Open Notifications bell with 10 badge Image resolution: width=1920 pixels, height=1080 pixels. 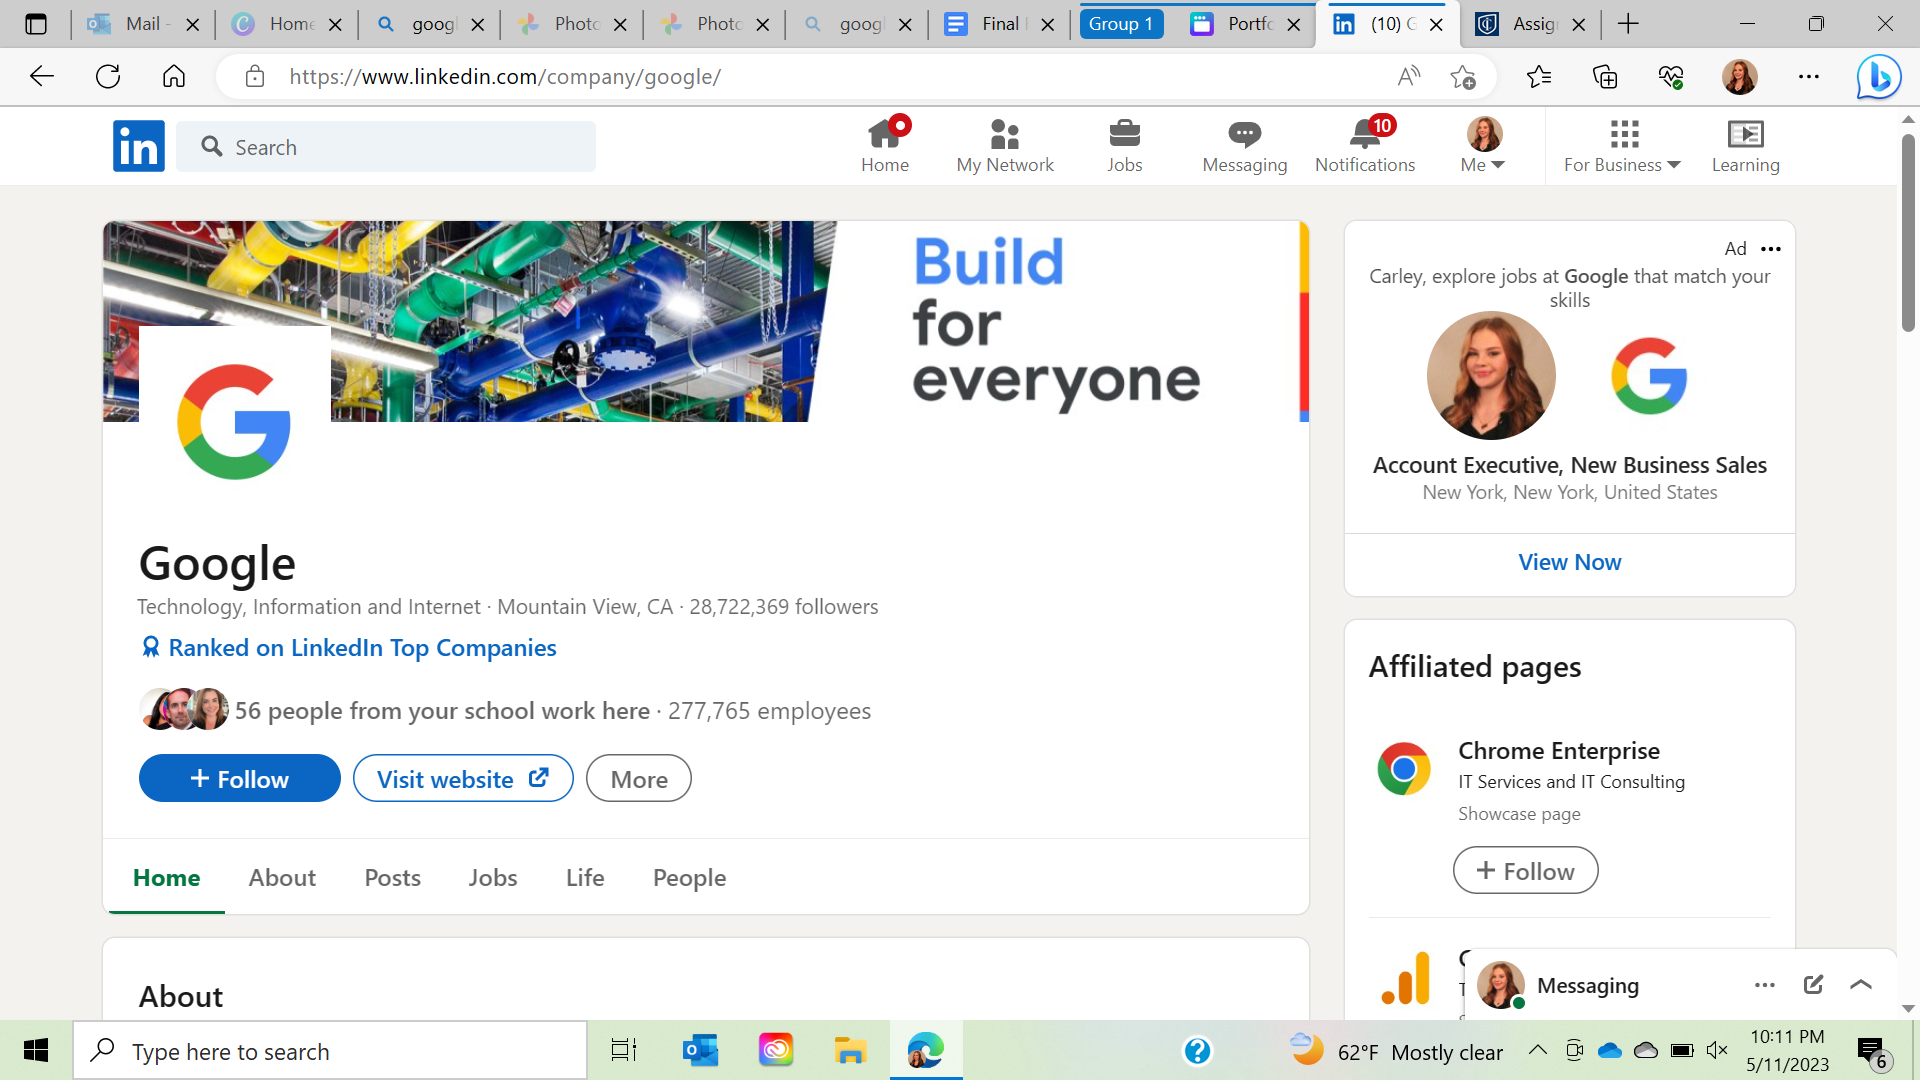(1365, 146)
